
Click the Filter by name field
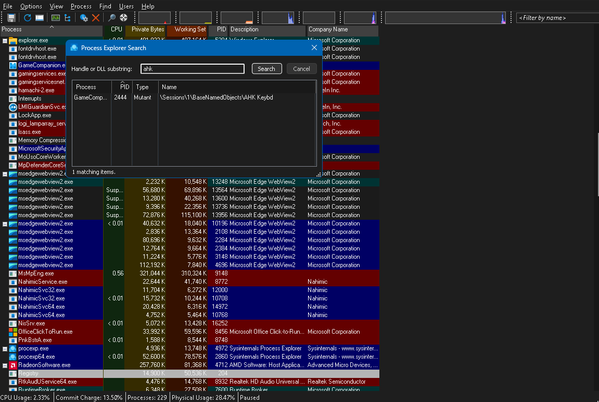point(557,18)
